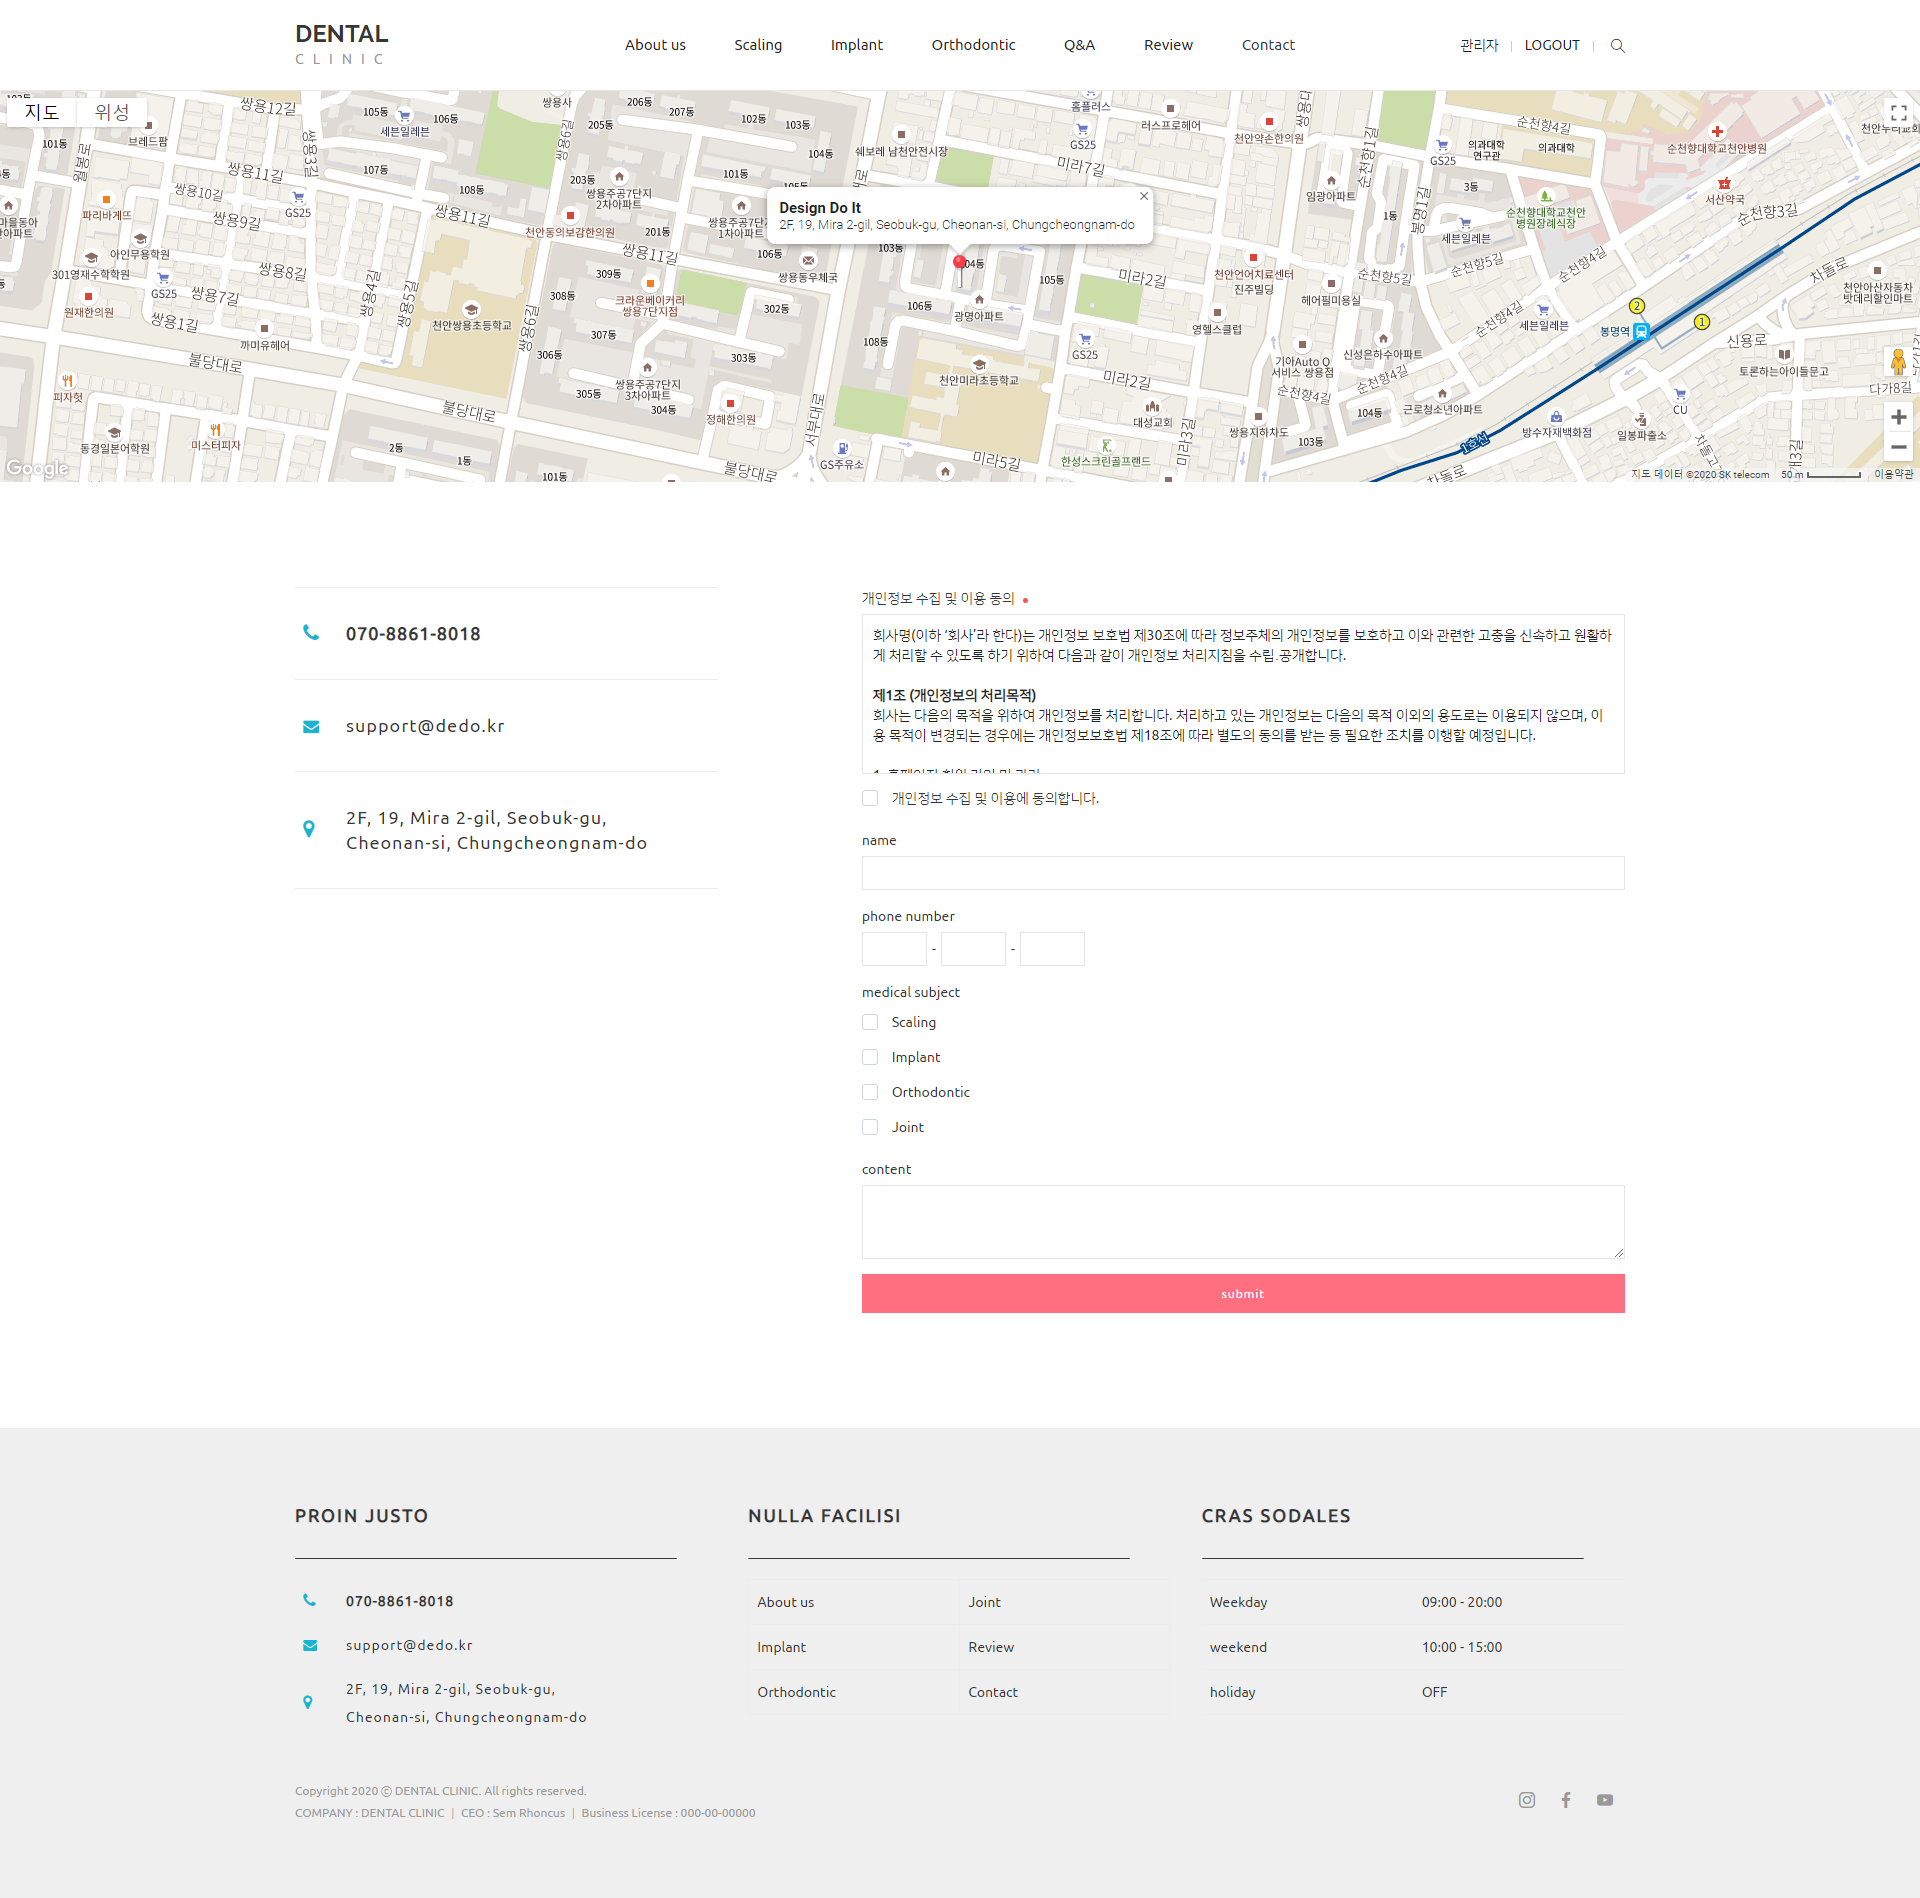Close the Design Do It map popup
The height and width of the screenshot is (1898, 1920).
pos(1144,196)
